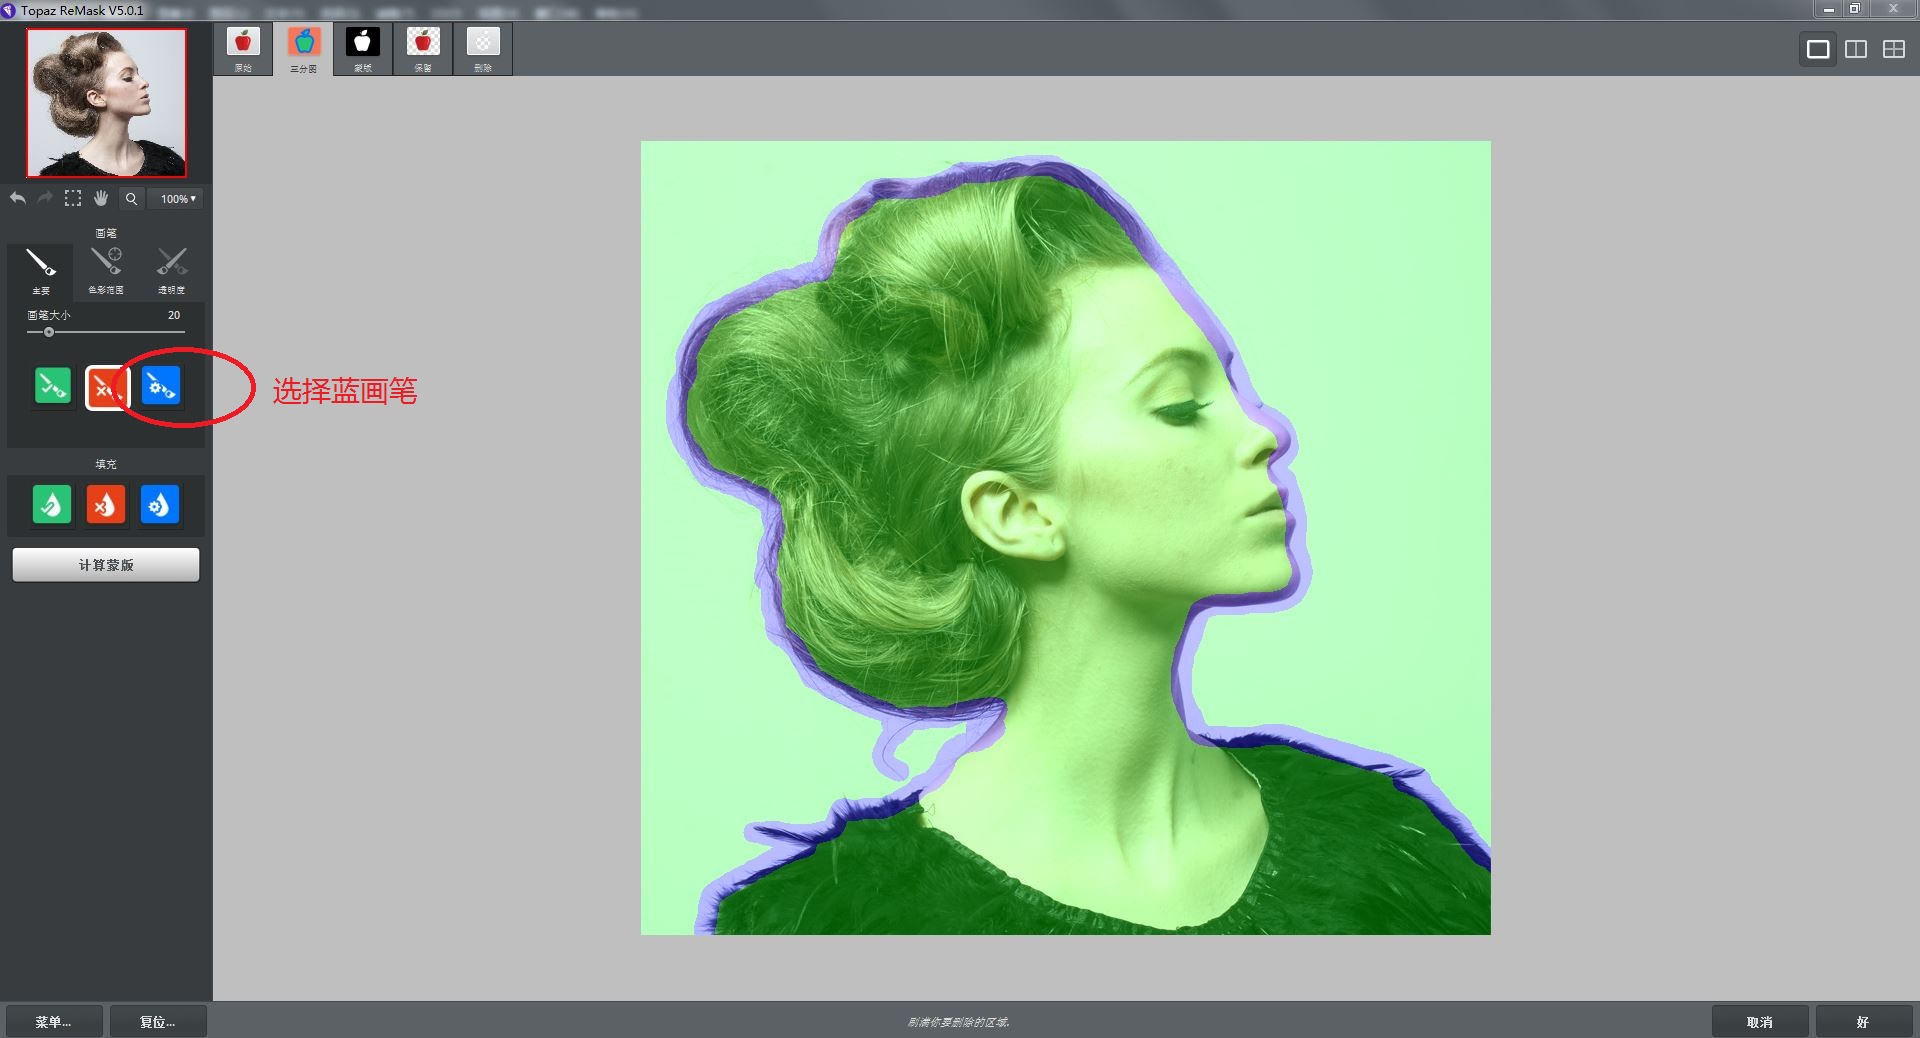Select the marquee selection tool
The height and width of the screenshot is (1038, 1920).
tap(73, 198)
